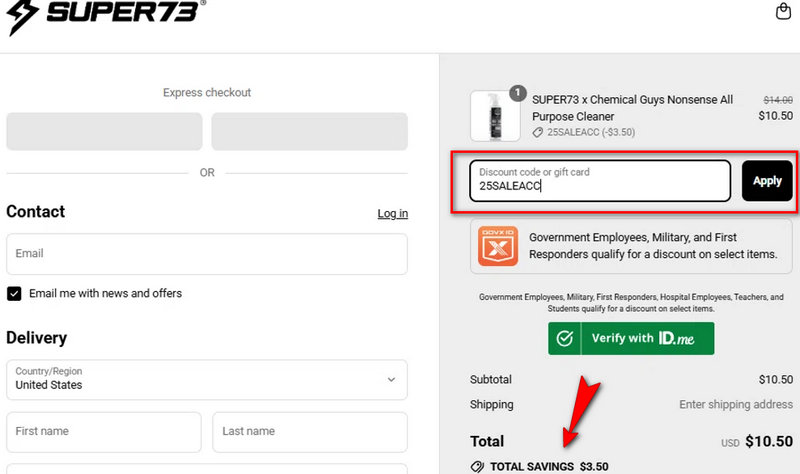The width and height of the screenshot is (800, 474).
Task: Click the Total Savings tag icon
Action: click(477, 466)
